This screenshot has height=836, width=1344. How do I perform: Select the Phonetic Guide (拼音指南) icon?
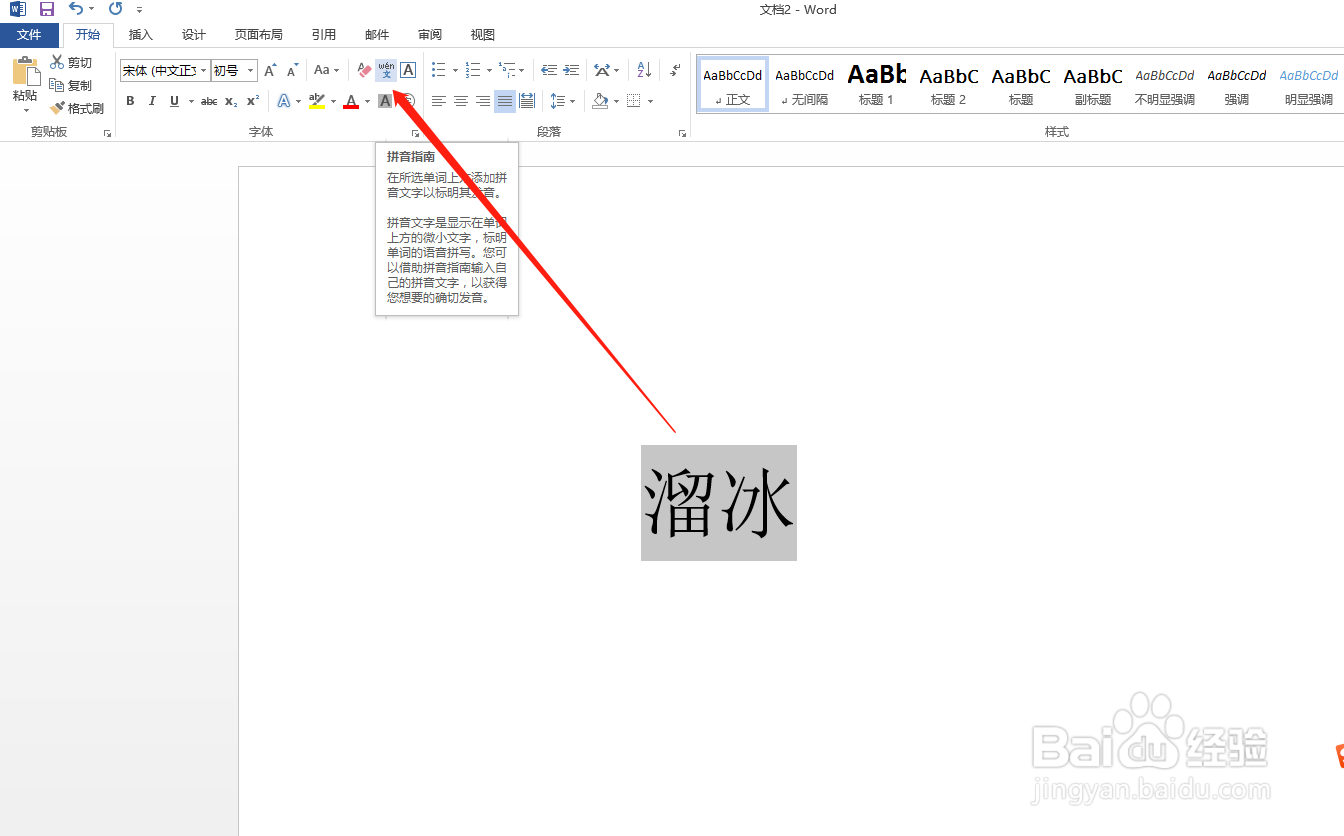click(386, 70)
